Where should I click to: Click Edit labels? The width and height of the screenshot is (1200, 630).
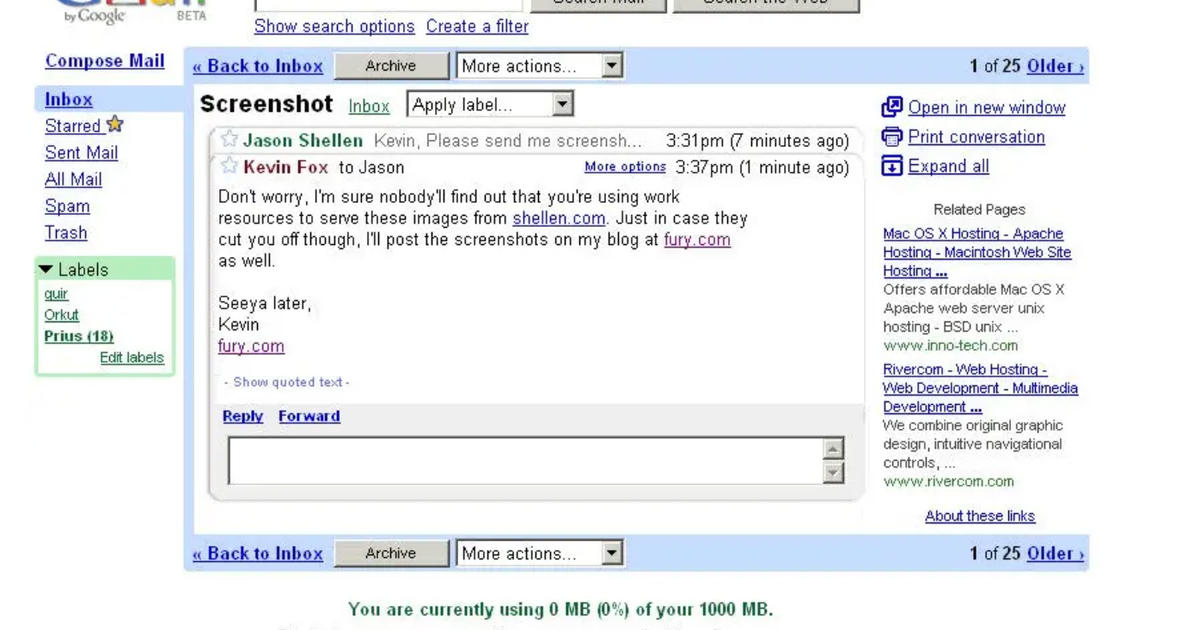132,357
